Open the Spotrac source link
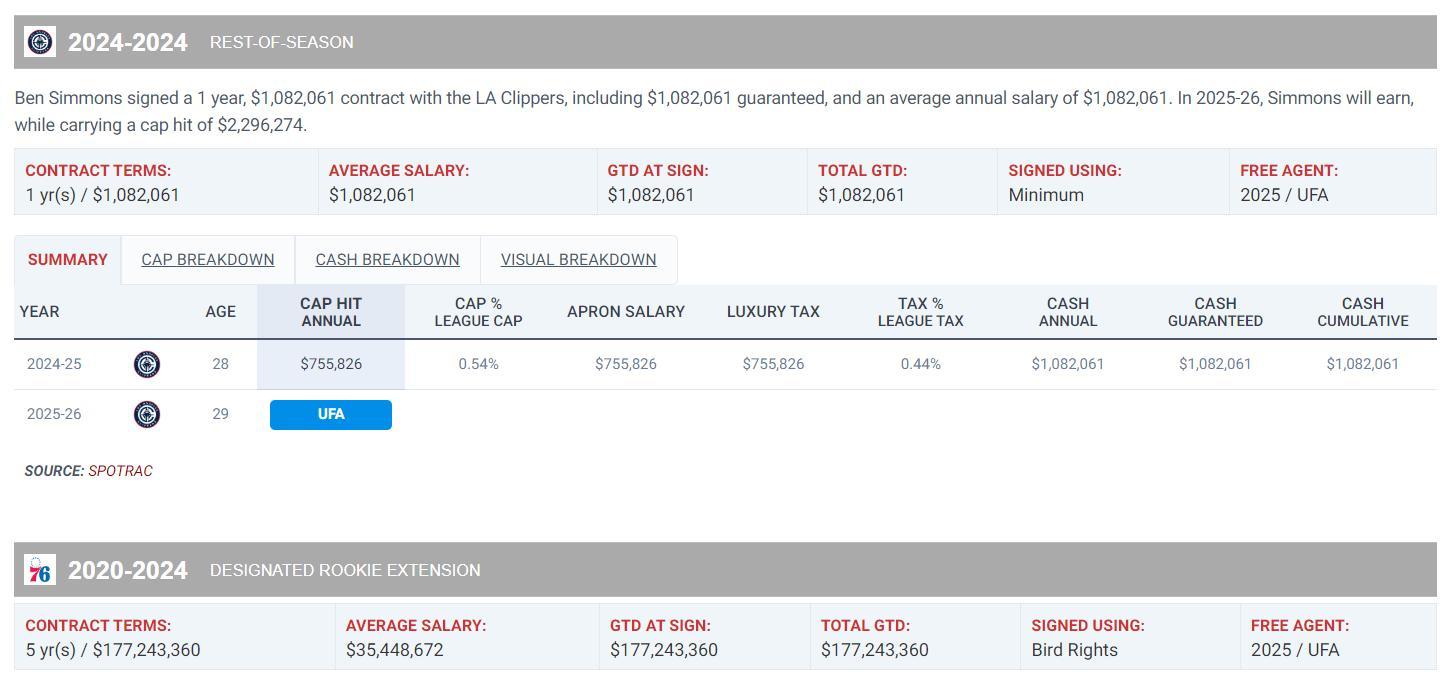Screen dimensions: 1445x687 click(x=120, y=471)
